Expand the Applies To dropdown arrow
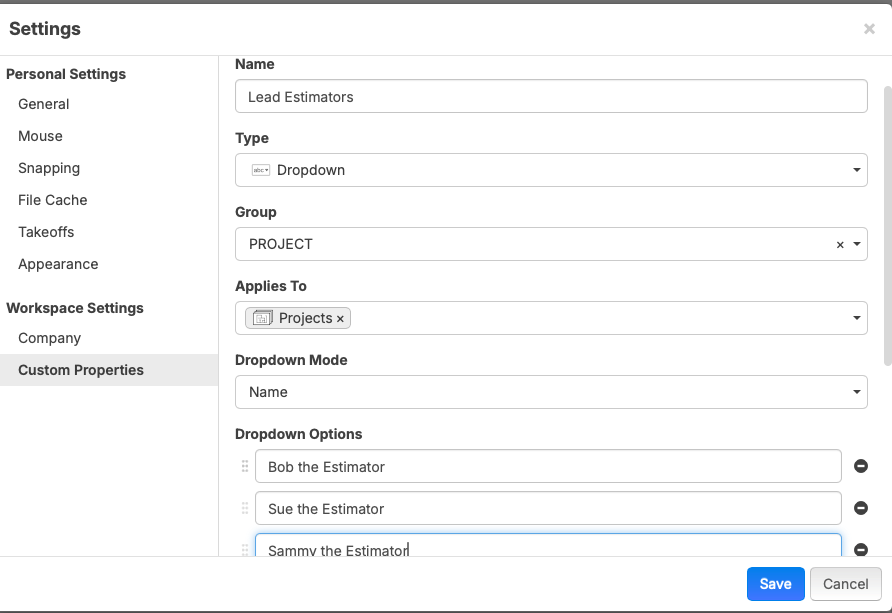Viewport: 892px width, 613px height. pos(858,318)
